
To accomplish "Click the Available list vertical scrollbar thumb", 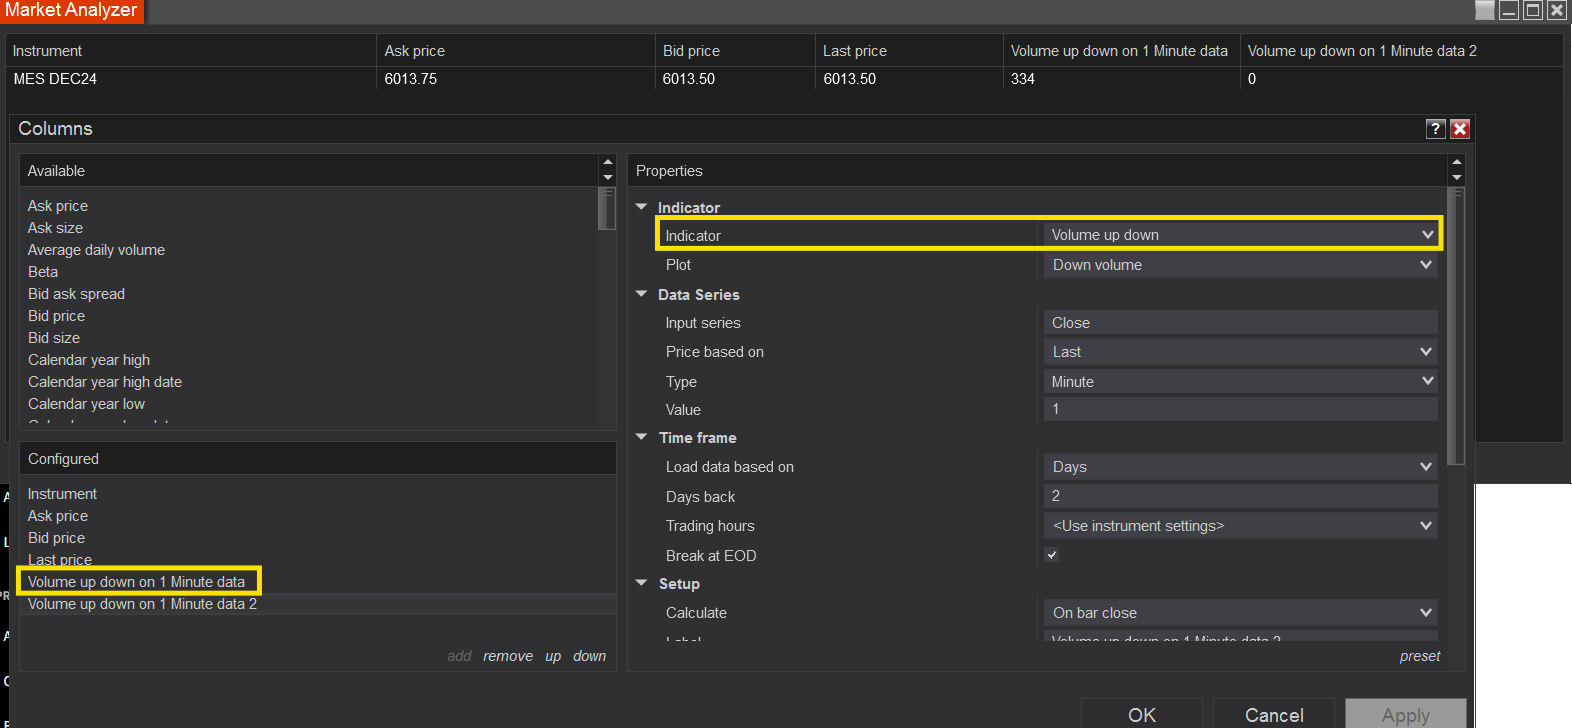I will 607,208.
